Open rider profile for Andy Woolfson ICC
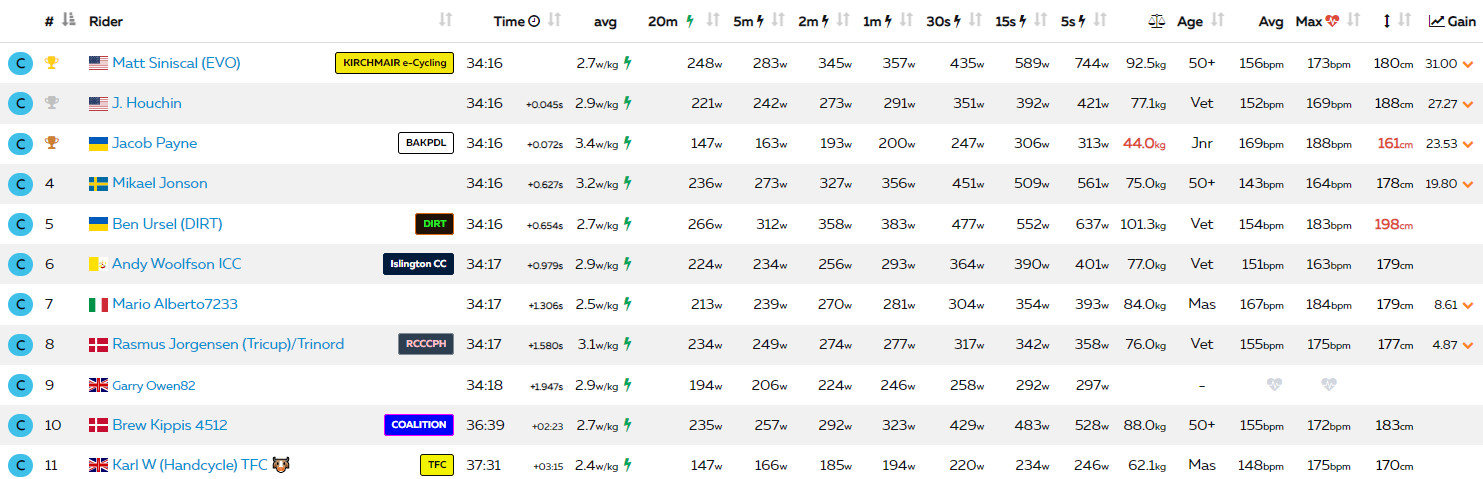1483x479 pixels. [176, 264]
